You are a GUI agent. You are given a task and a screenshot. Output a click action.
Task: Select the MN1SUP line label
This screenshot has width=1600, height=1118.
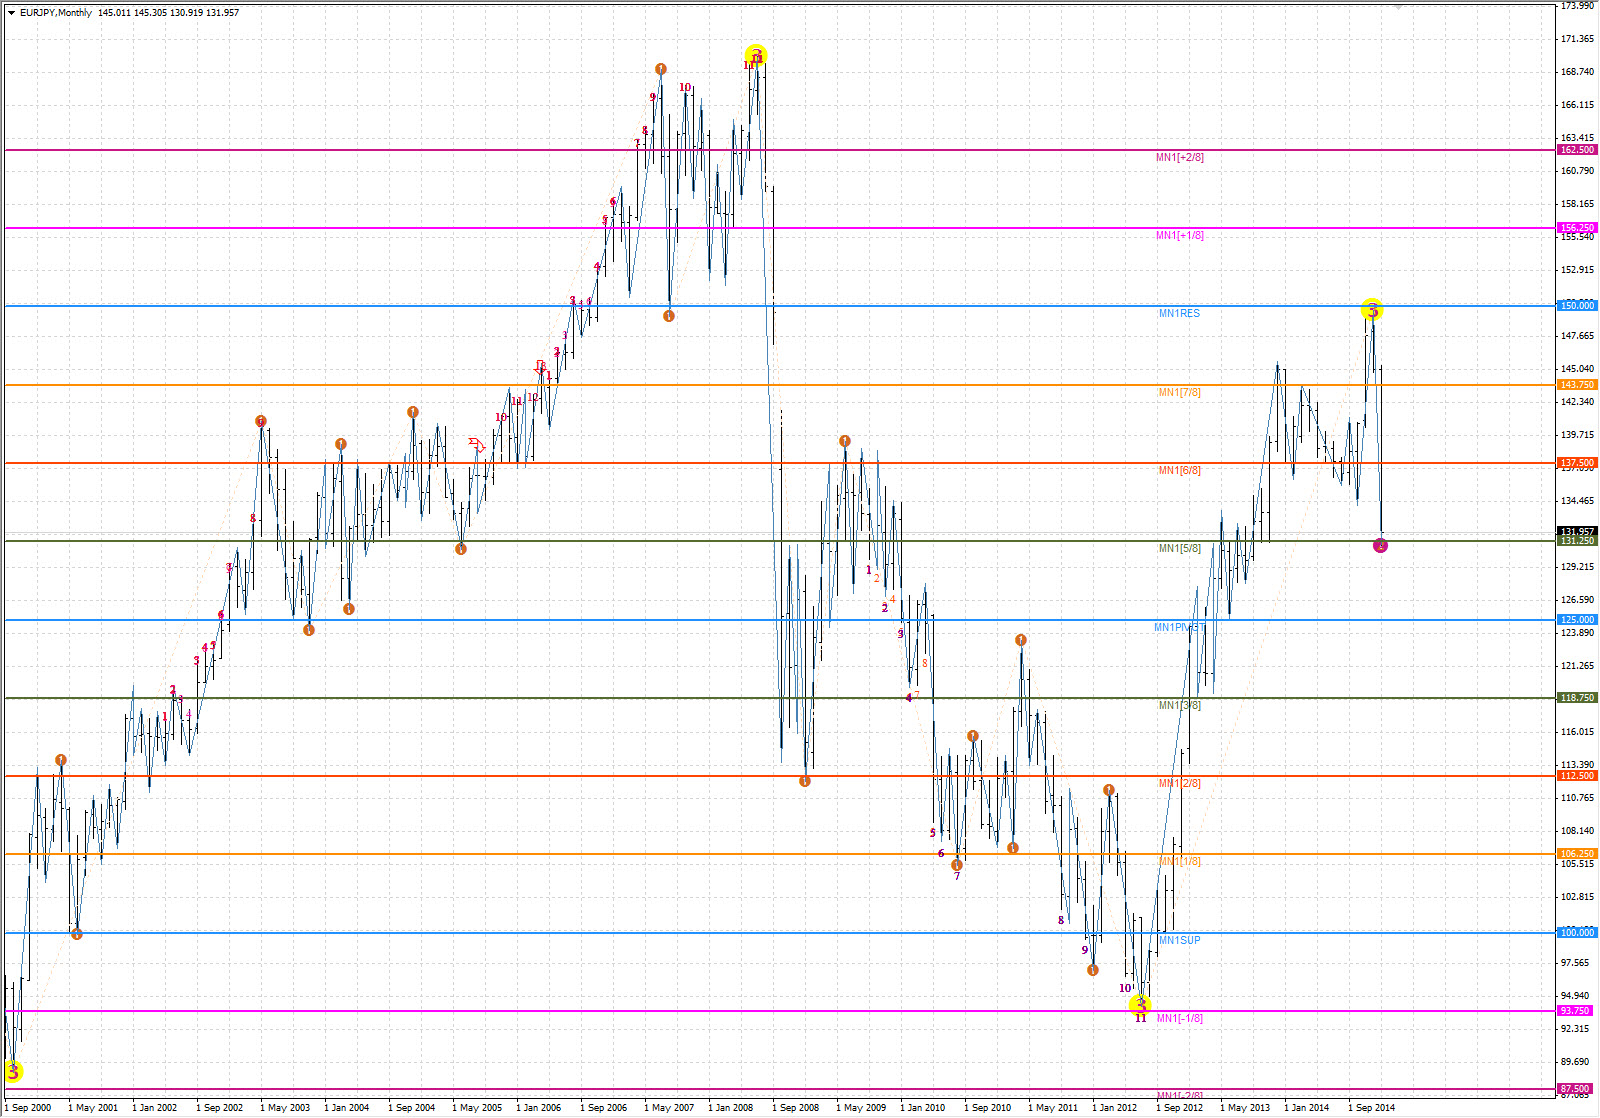point(1179,941)
